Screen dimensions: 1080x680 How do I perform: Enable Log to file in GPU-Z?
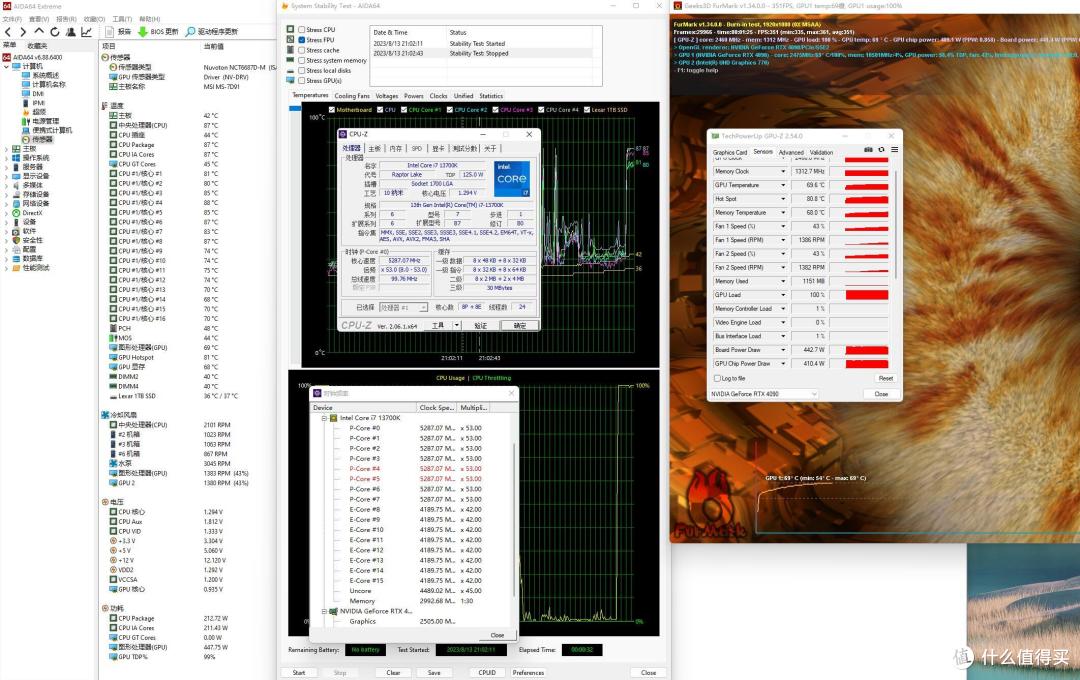tap(717, 378)
